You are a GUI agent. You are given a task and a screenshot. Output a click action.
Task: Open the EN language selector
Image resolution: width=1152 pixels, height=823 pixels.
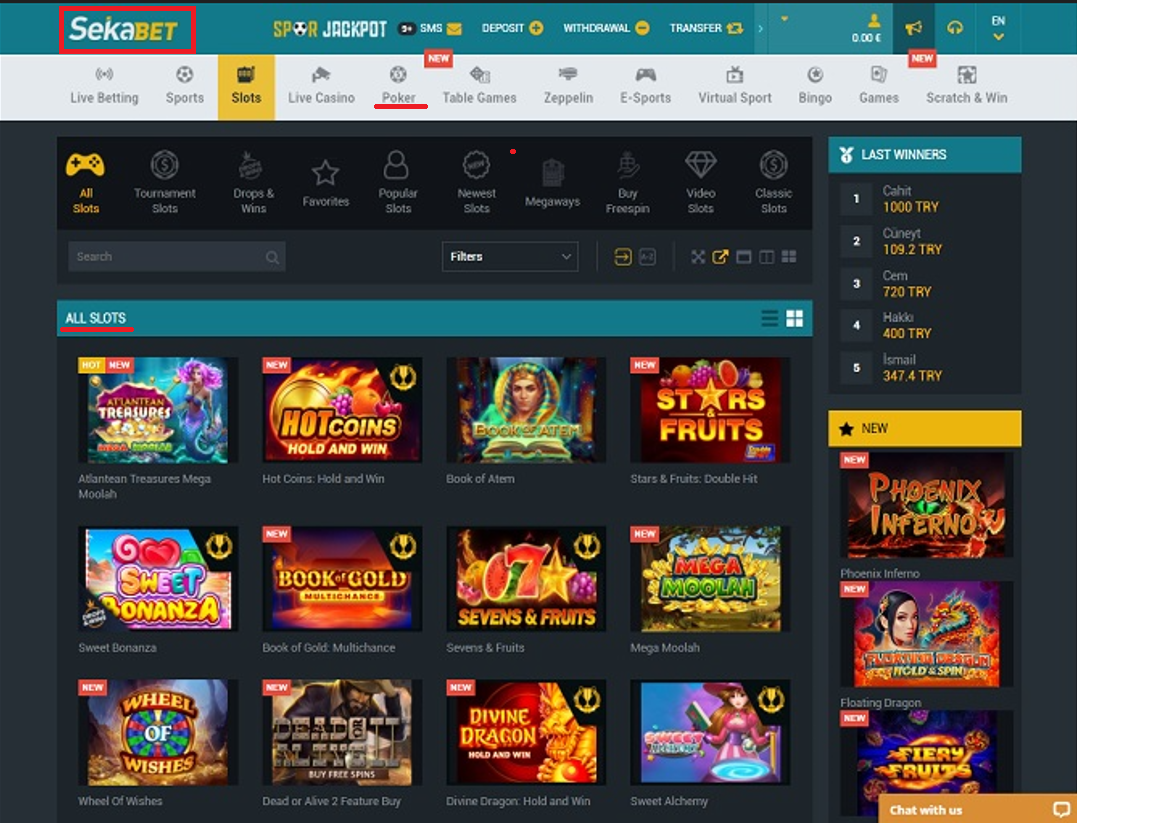tap(998, 28)
